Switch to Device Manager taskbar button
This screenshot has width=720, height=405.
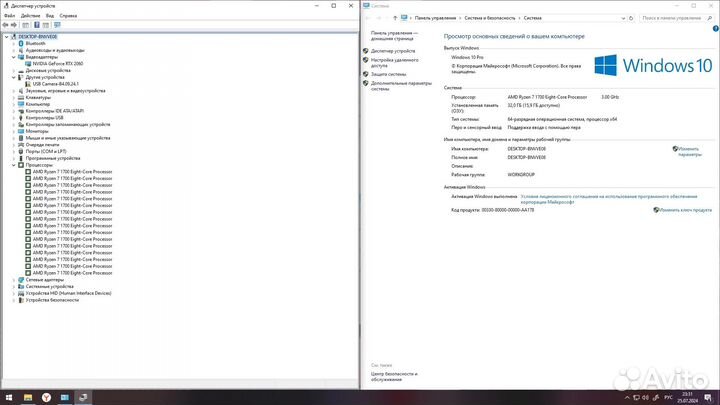pyautogui.click(x=83, y=397)
